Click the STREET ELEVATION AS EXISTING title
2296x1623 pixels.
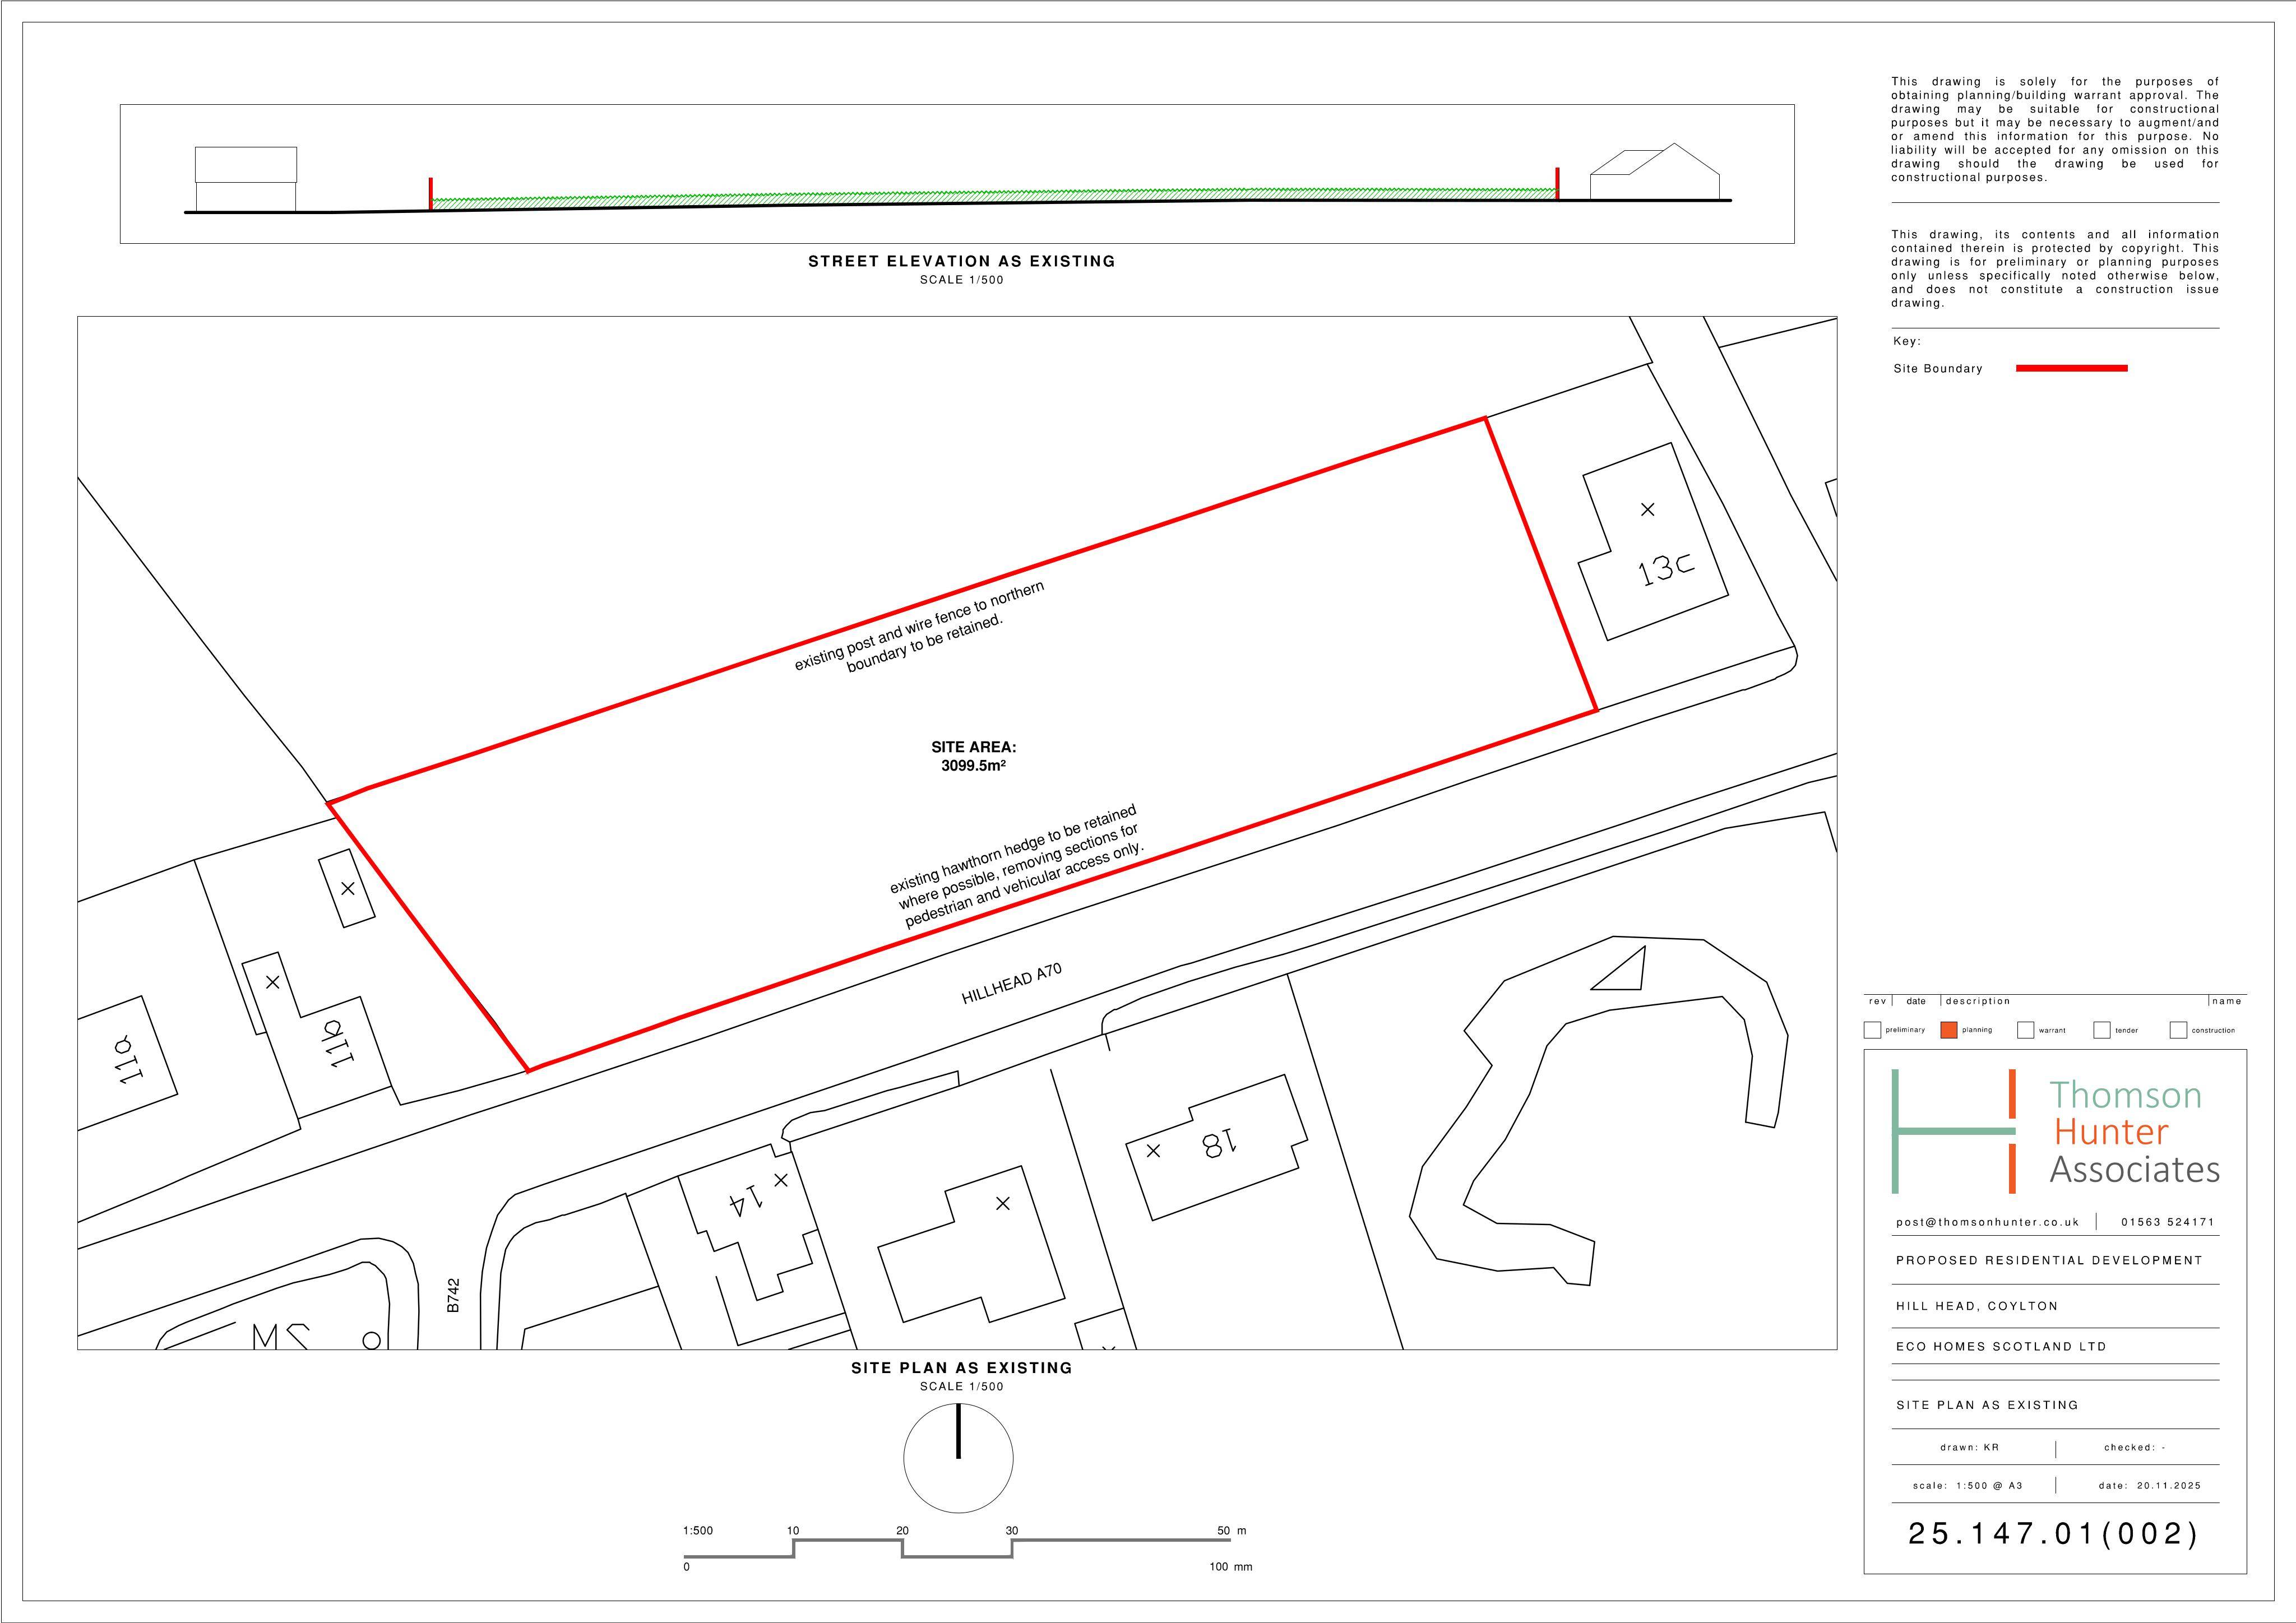pyautogui.click(x=962, y=261)
